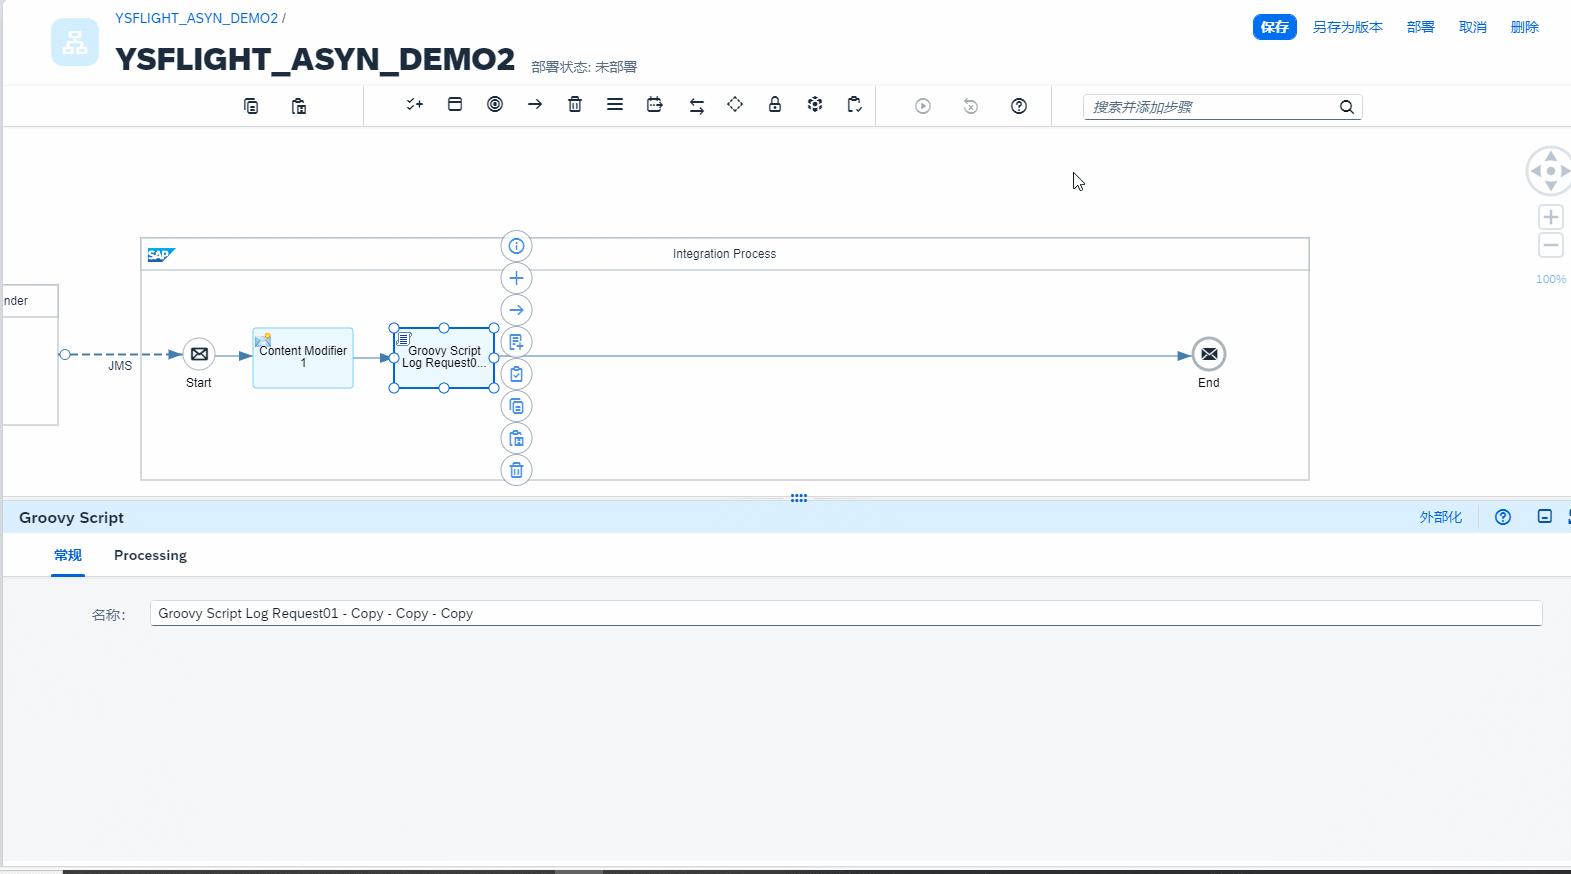This screenshot has height=874, width=1571.
Task: Open the calendar arrow toolbar icon
Action: click(655, 104)
